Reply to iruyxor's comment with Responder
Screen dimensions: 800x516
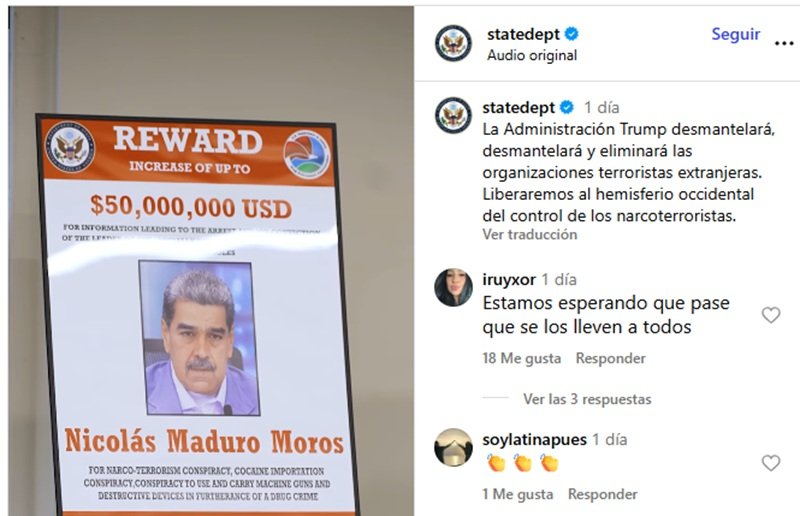(x=610, y=358)
